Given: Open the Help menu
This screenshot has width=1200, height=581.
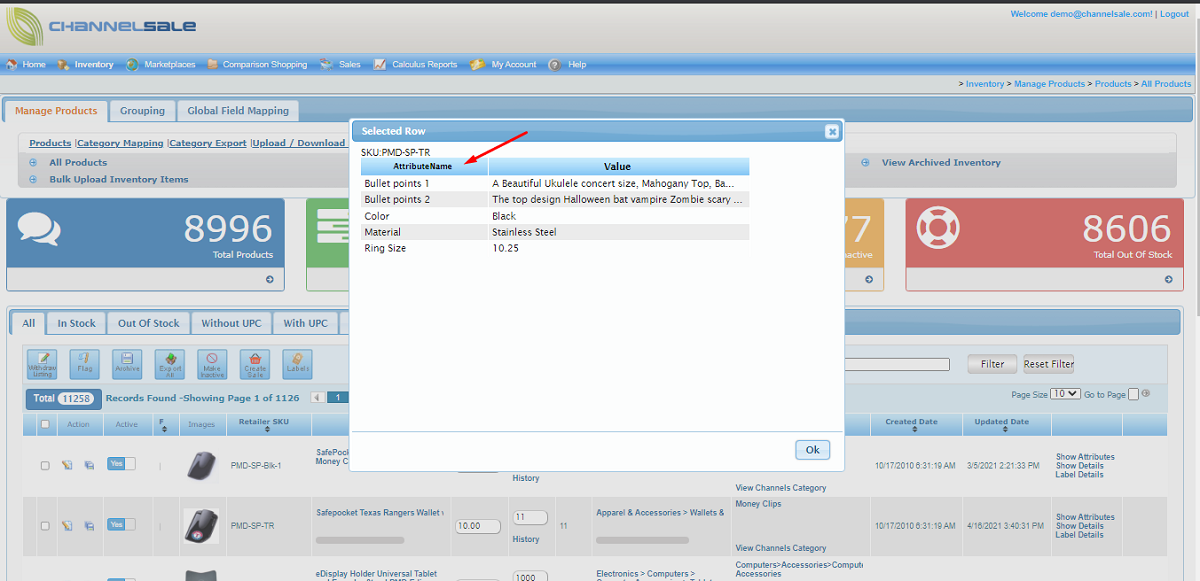Looking at the screenshot, I should 568,65.
